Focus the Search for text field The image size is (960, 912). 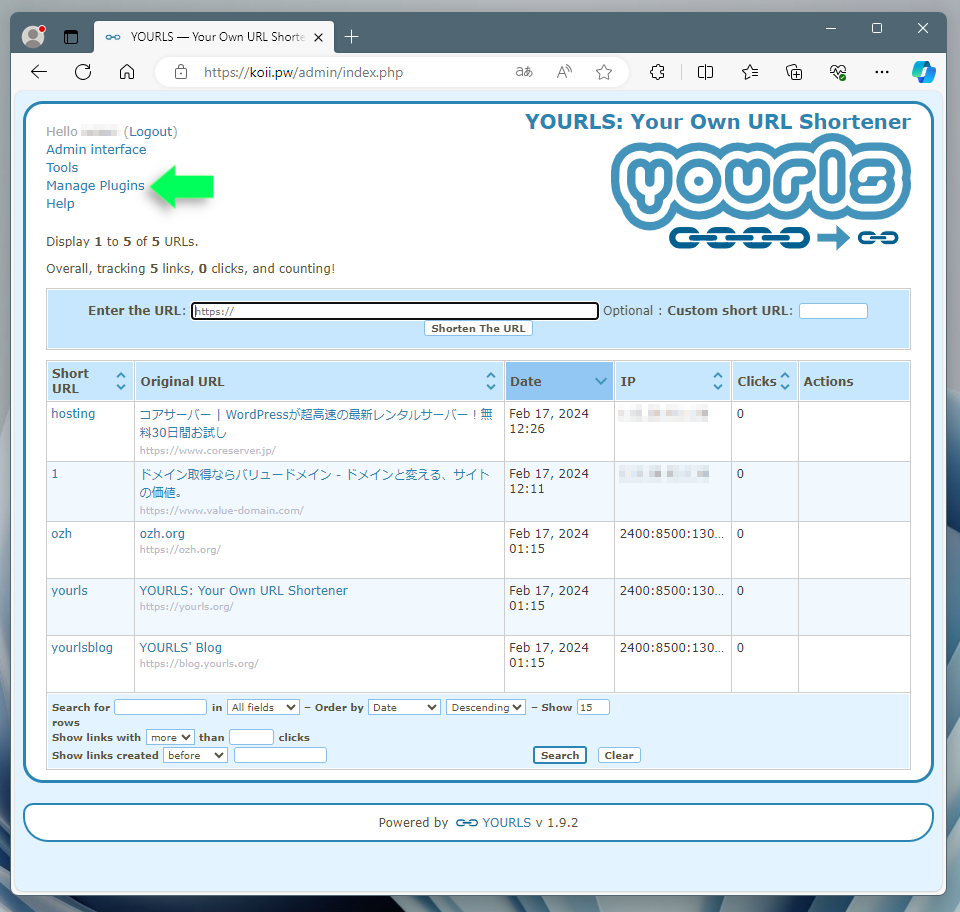[160, 708]
